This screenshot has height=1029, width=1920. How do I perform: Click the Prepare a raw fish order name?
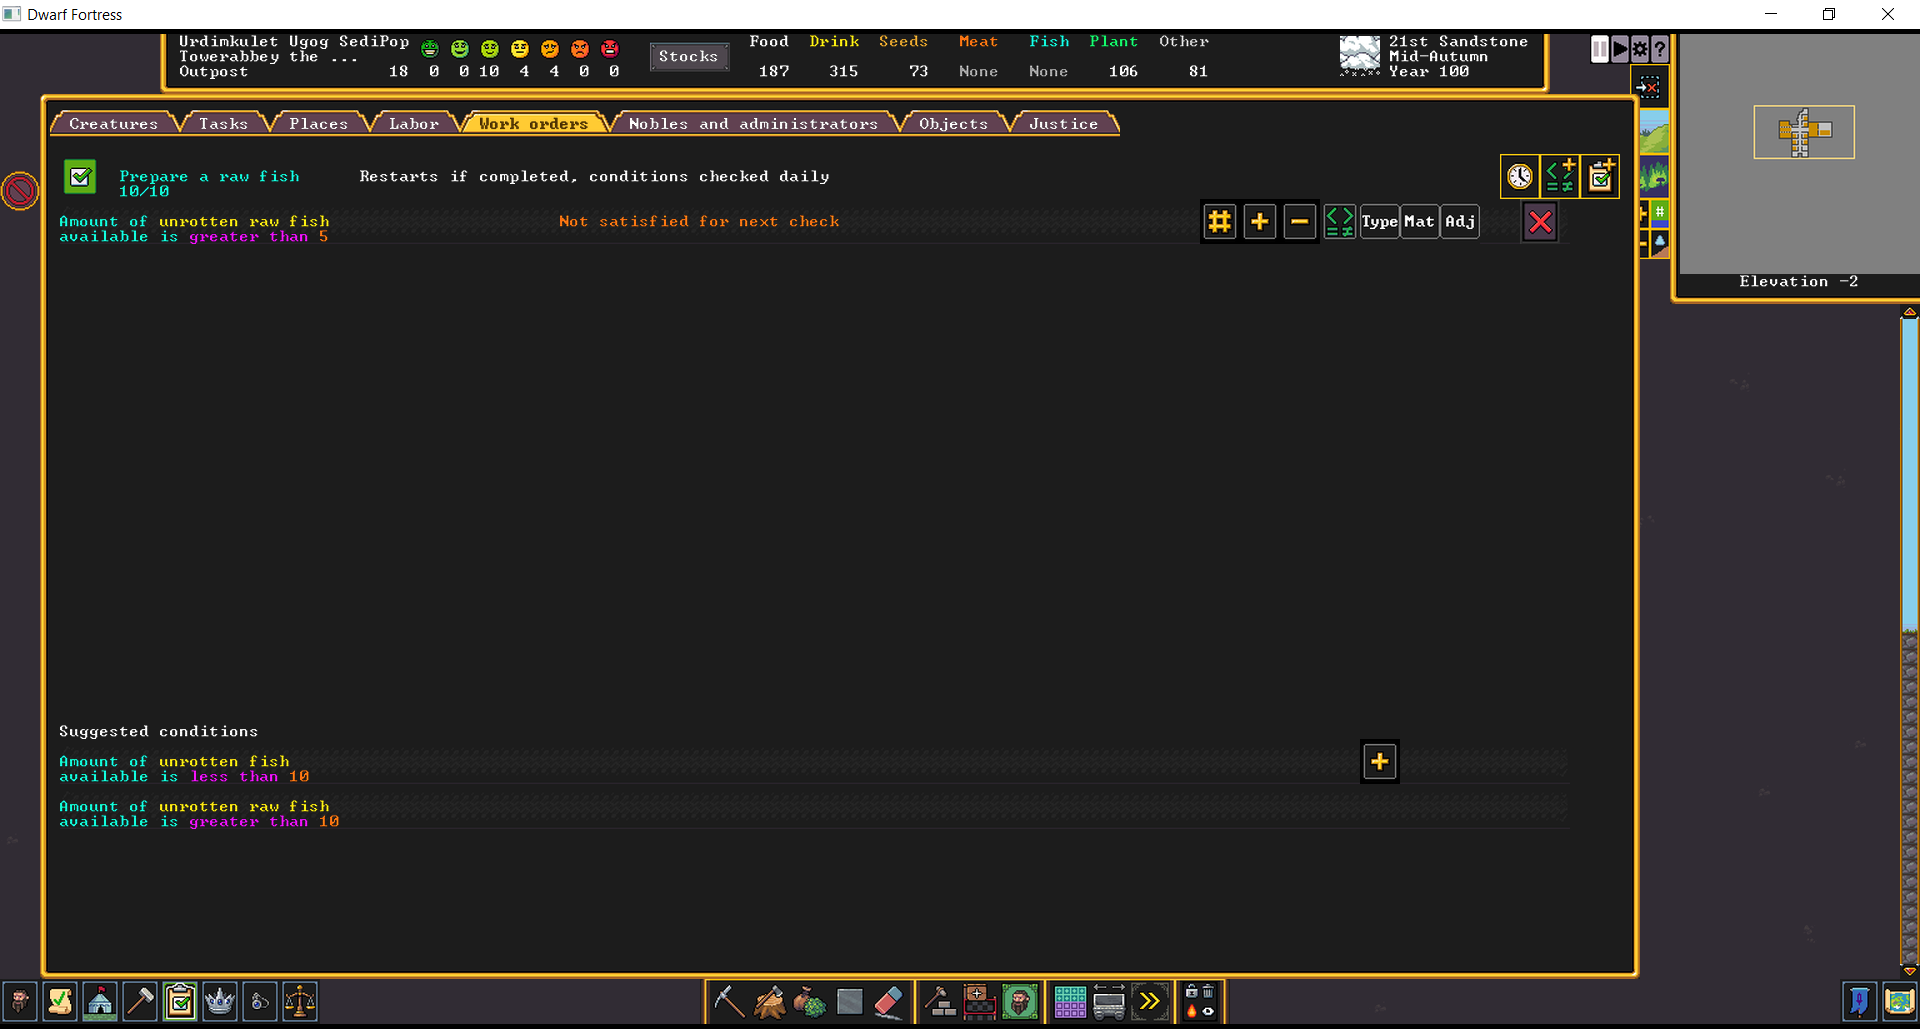click(x=209, y=176)
